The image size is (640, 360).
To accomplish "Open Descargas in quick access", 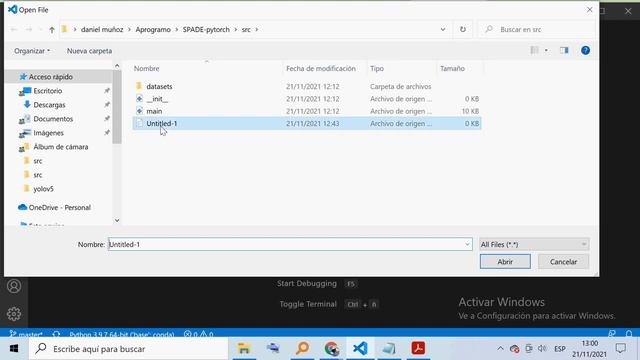I will point(49,105).
